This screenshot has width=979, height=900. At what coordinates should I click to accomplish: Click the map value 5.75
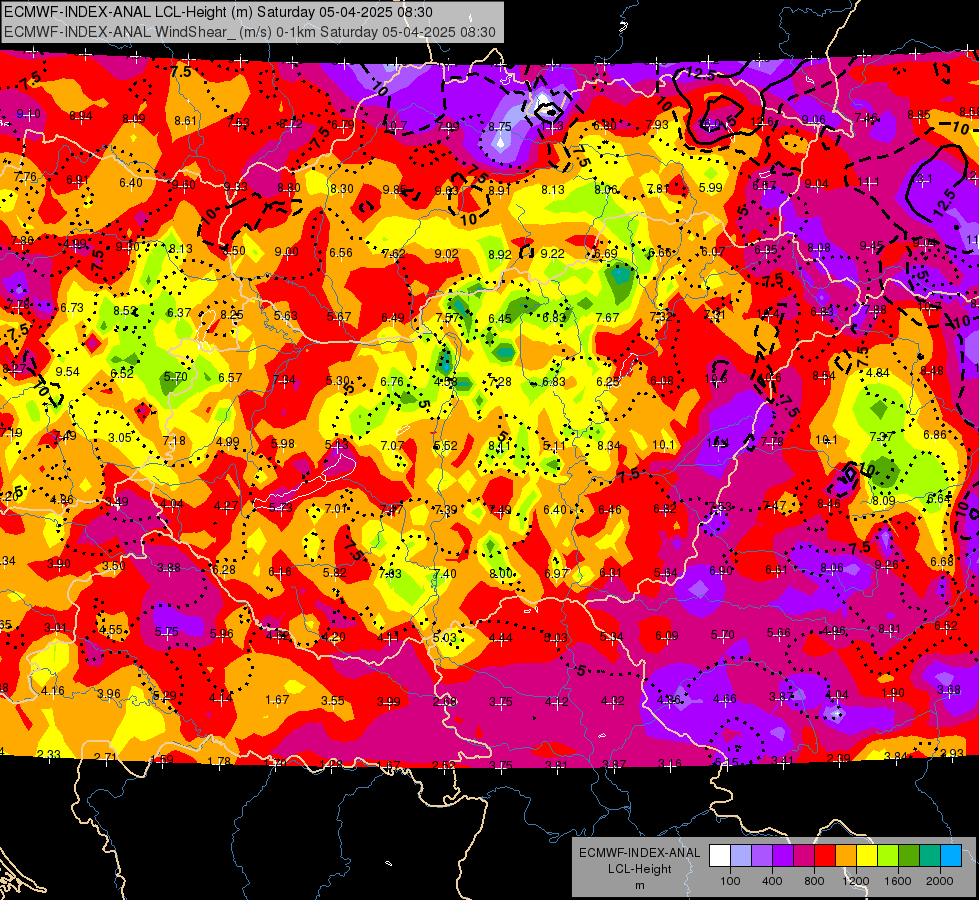coord(167,631)
